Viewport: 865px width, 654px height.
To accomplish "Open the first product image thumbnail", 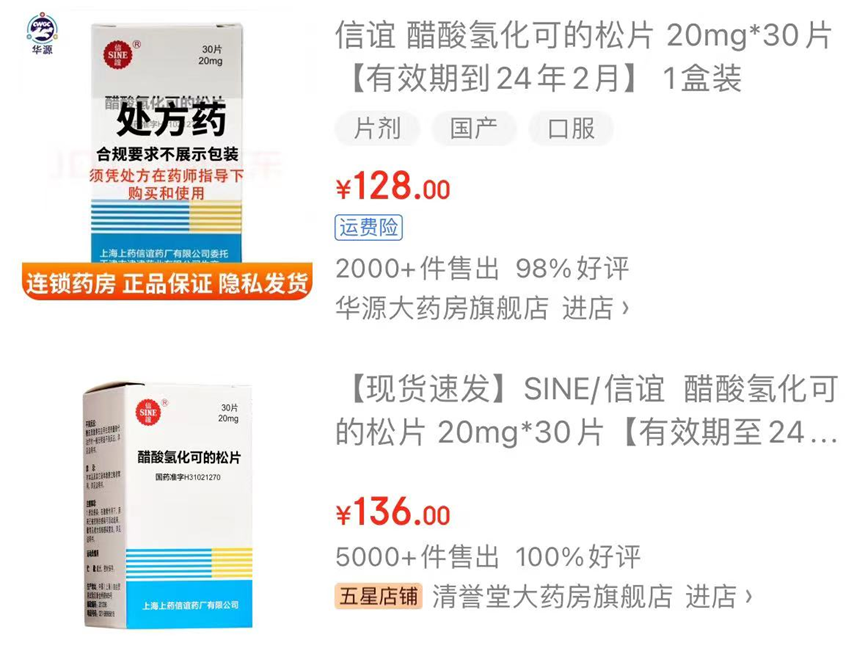I will pos(167,160).
